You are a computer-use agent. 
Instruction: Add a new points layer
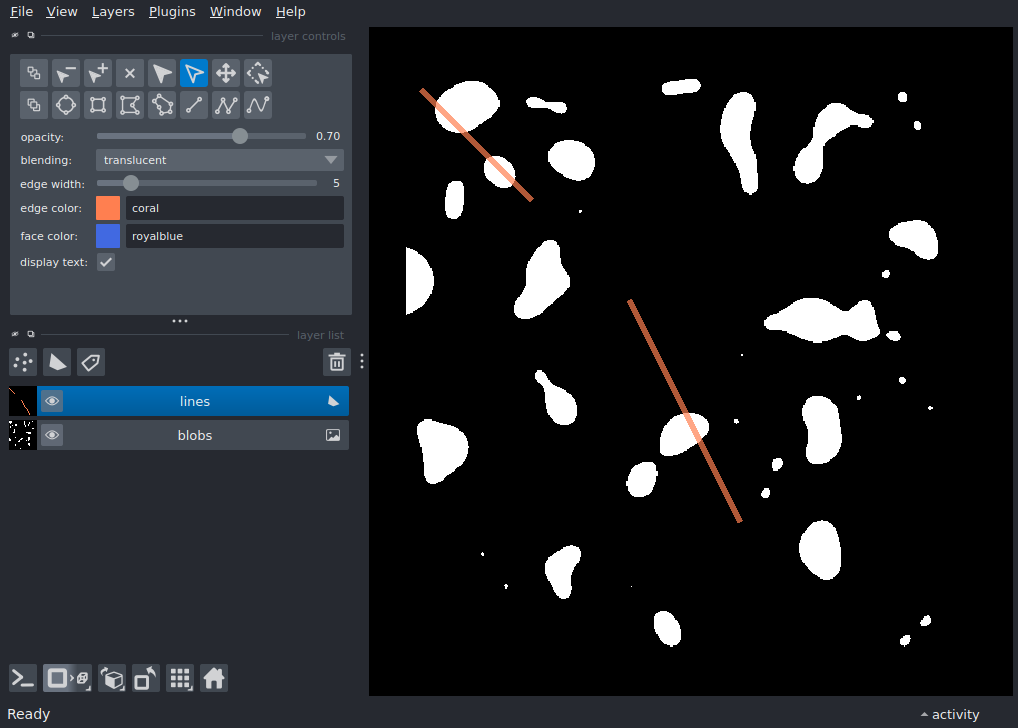(x=22, y=362)
